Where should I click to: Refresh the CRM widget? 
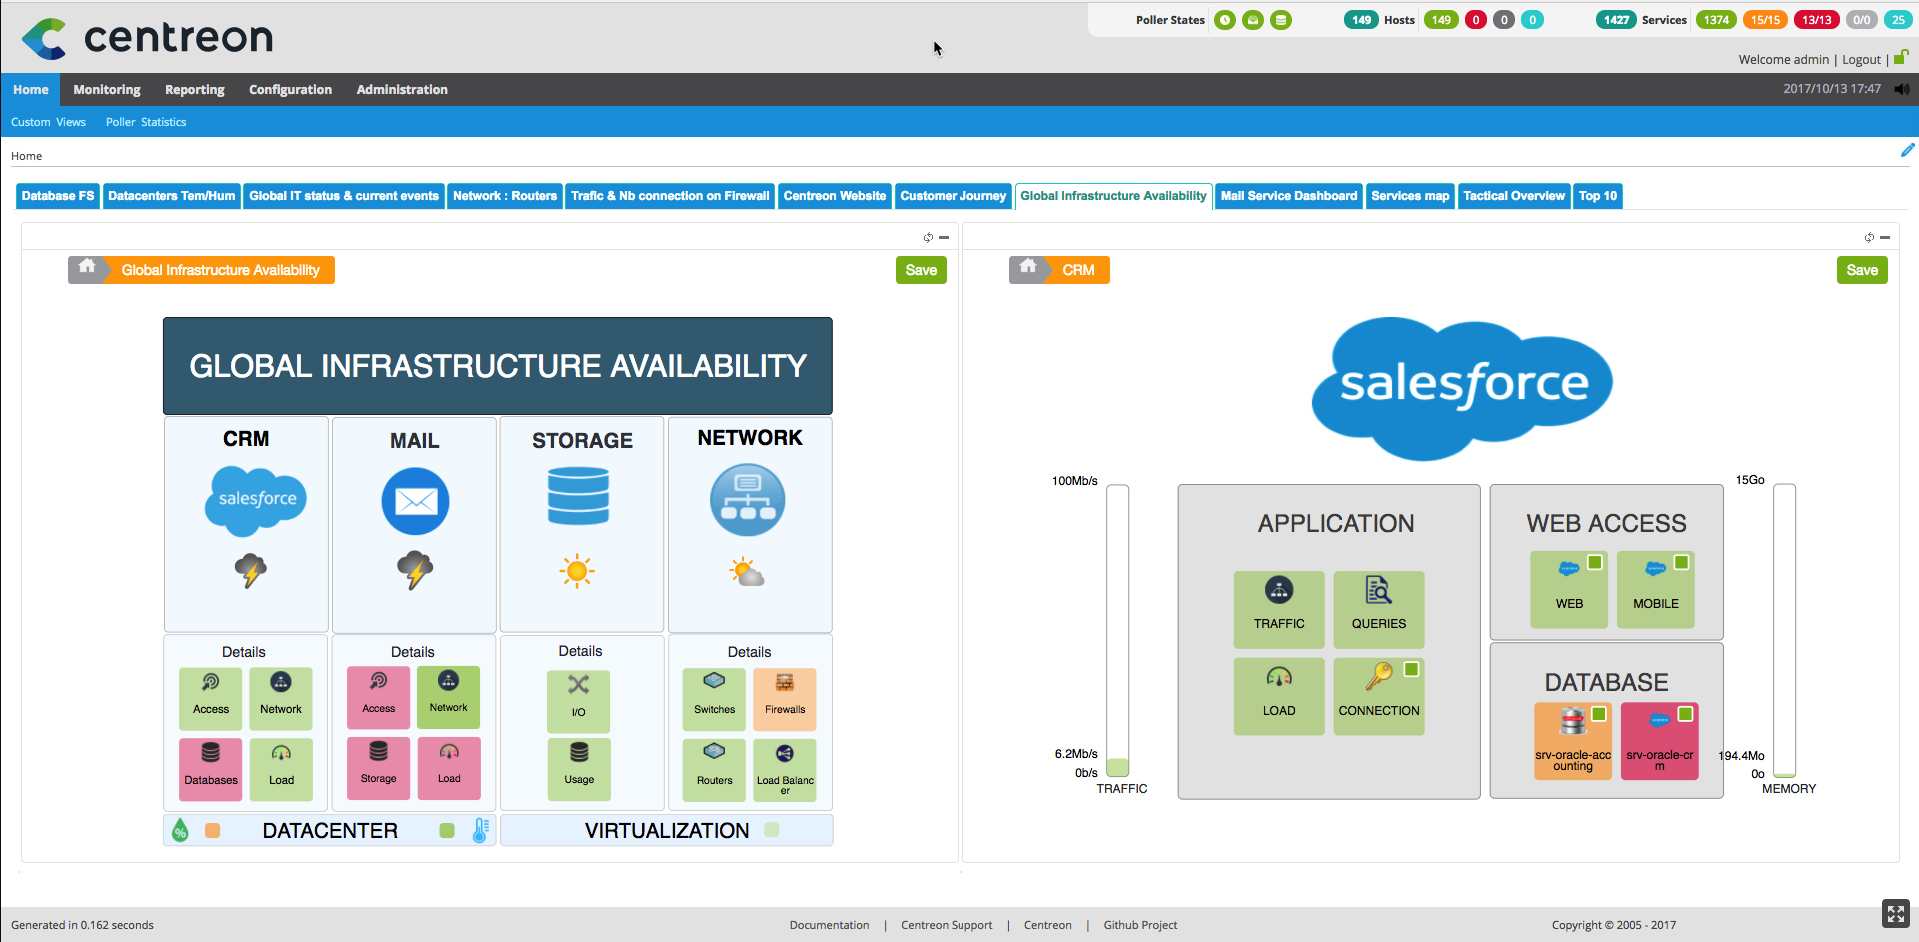[1869, 237]
